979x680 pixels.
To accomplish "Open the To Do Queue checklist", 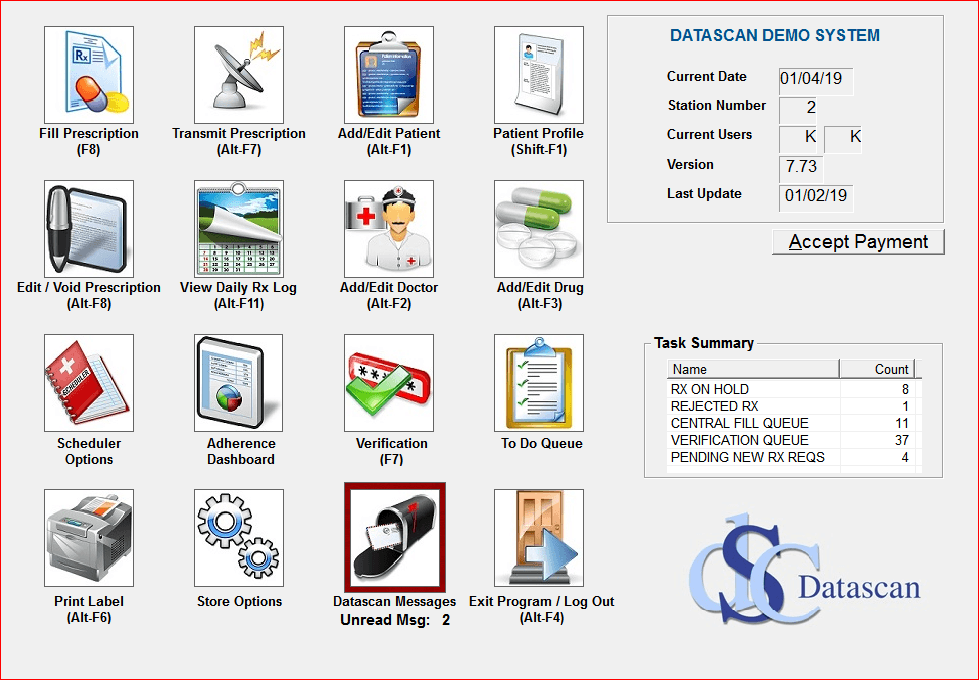I will click(x=539, y=383).
